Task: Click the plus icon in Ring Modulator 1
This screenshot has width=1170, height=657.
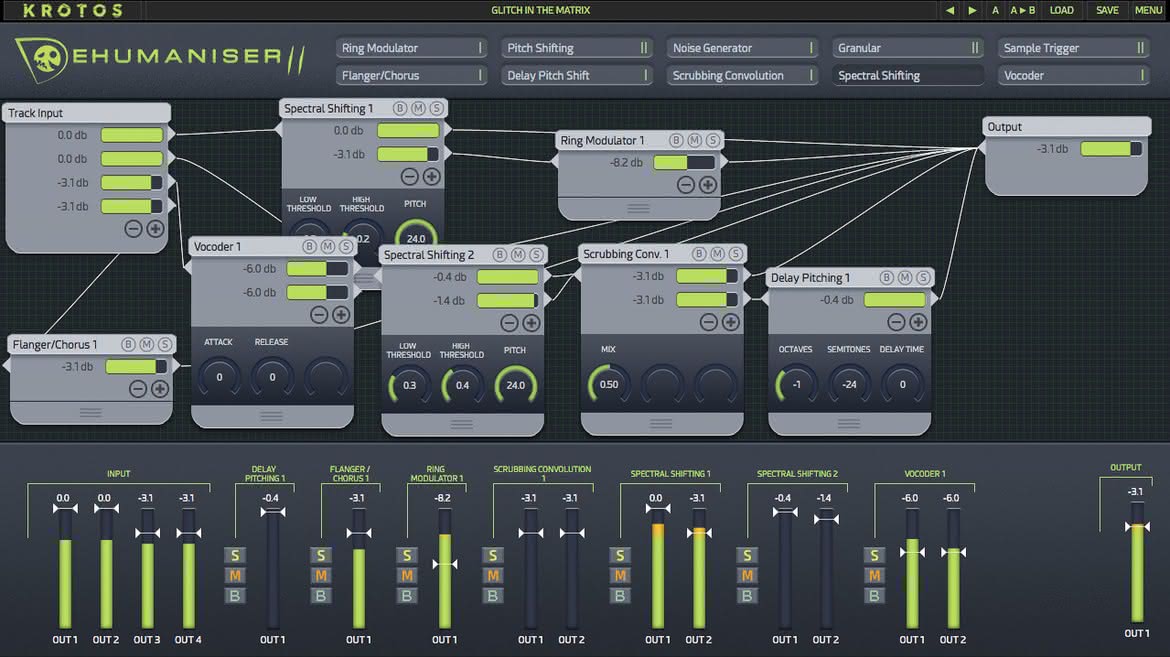Action: point(707,184)
